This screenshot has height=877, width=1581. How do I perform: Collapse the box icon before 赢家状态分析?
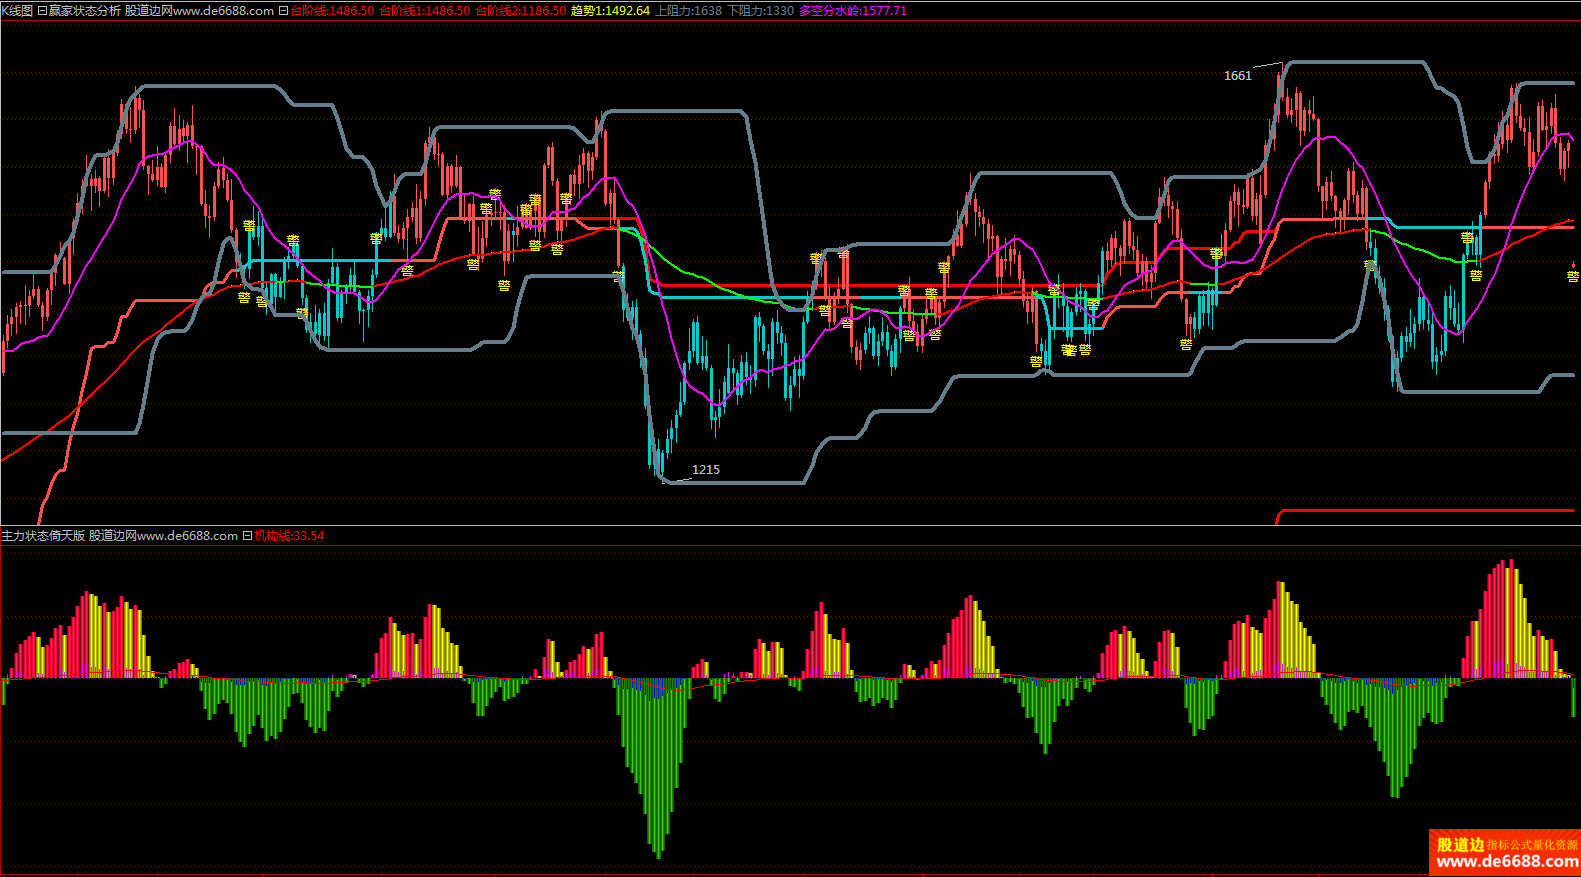click(x=42, y=11)
